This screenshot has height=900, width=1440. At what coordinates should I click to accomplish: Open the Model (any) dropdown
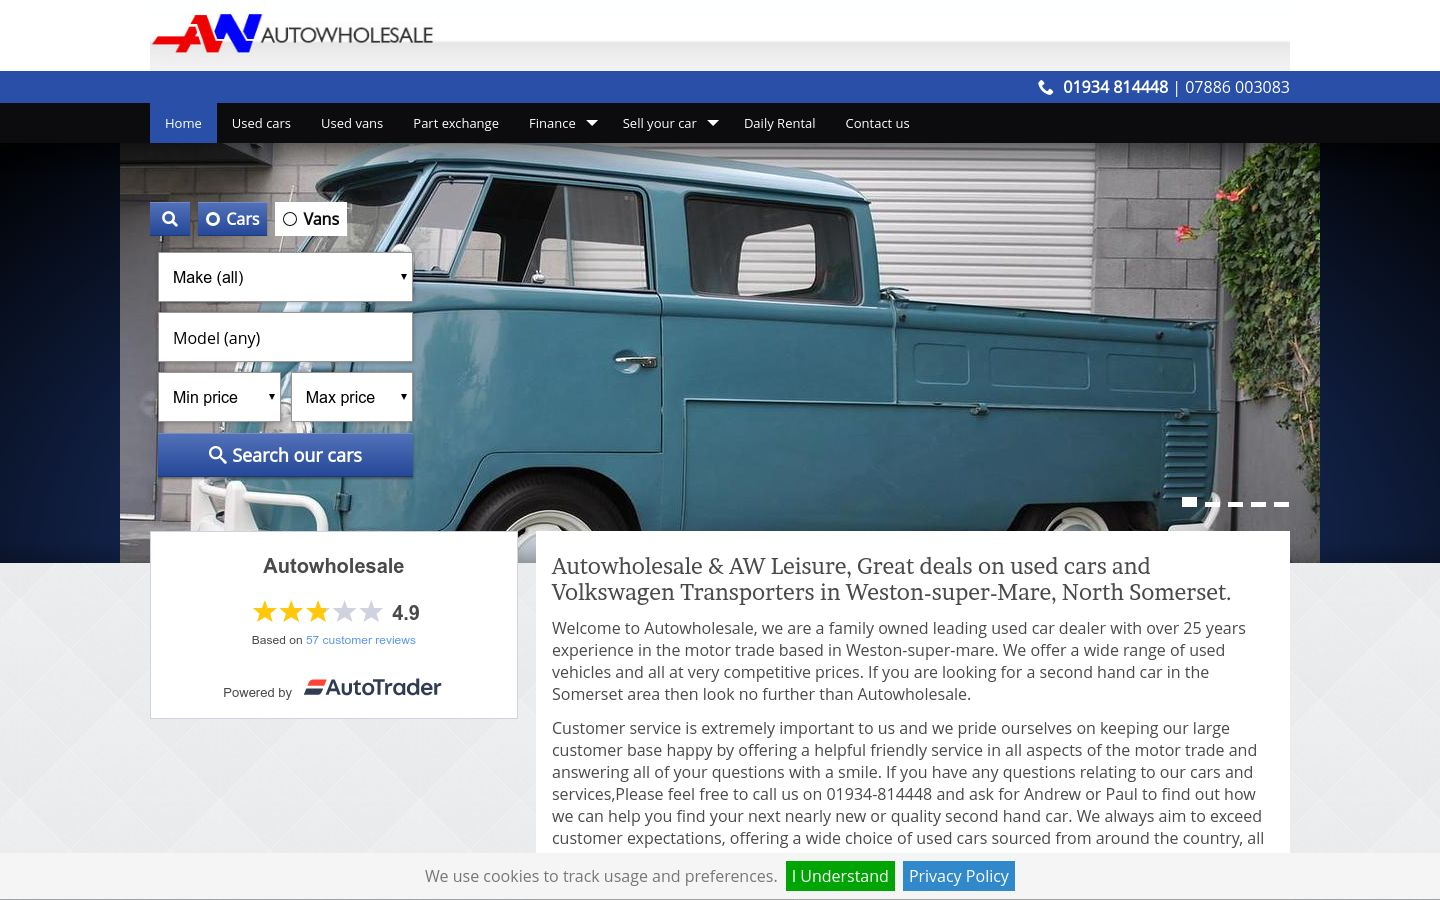point(285,338)
